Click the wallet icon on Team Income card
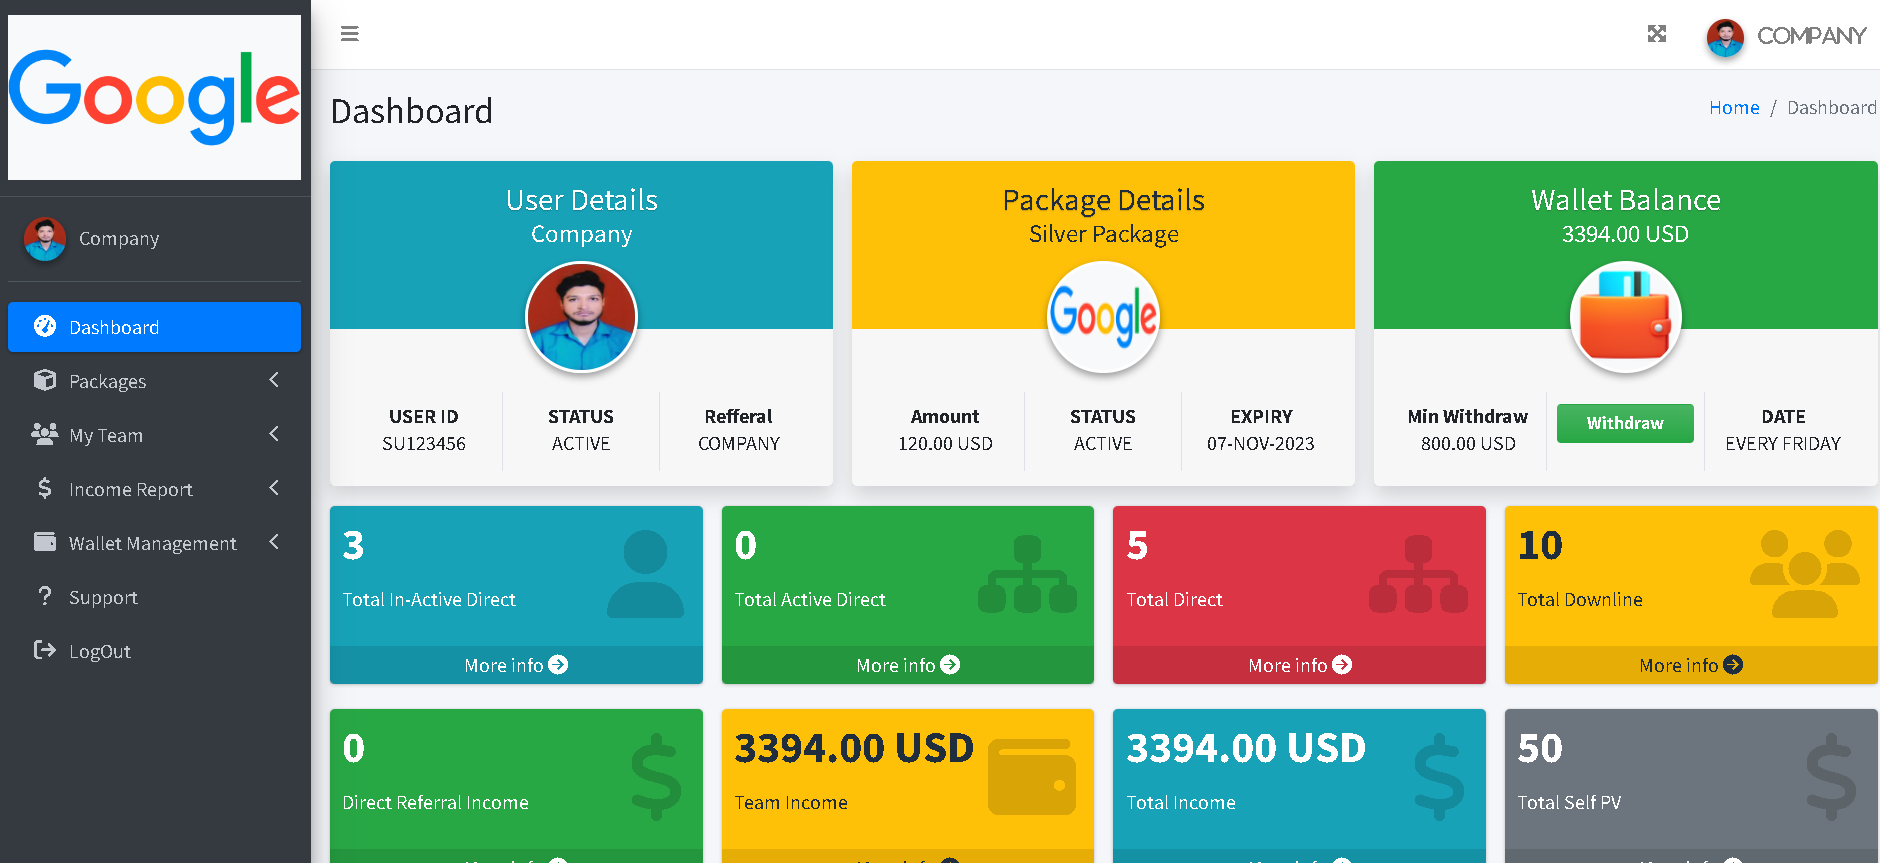Viewport: 1880px width, 863px height. [x=1032, y=777]
